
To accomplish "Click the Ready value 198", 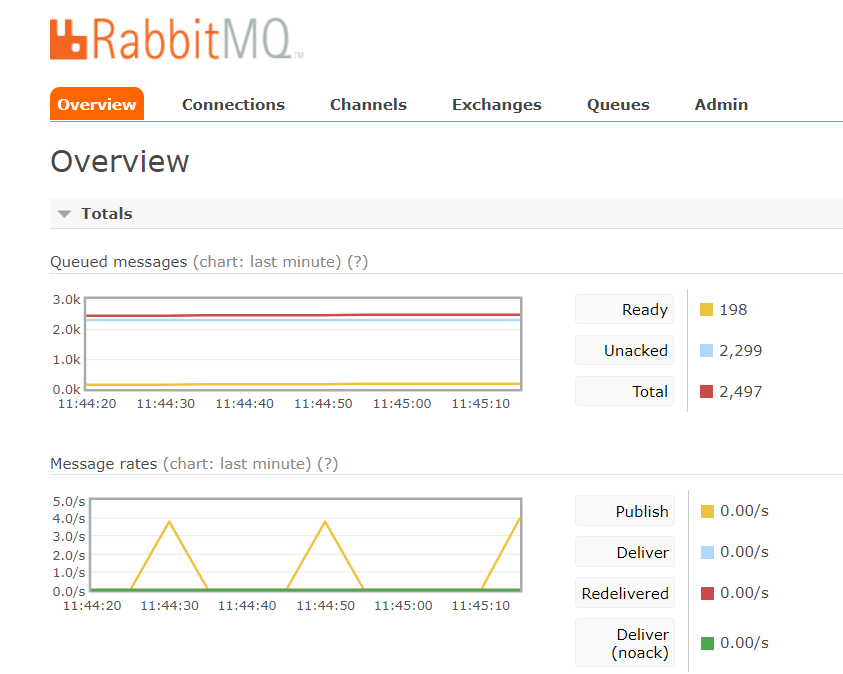I will click(733, 310).
